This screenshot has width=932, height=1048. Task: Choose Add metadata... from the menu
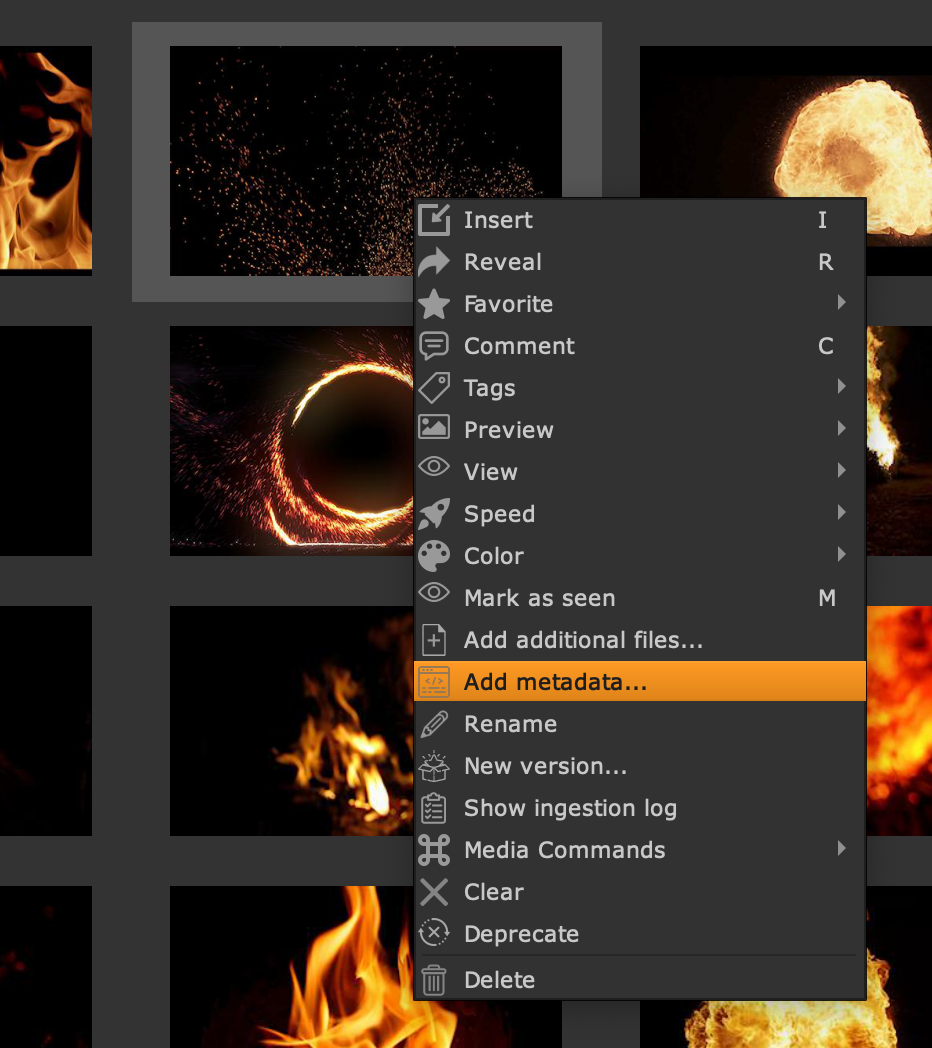point(555,682)
